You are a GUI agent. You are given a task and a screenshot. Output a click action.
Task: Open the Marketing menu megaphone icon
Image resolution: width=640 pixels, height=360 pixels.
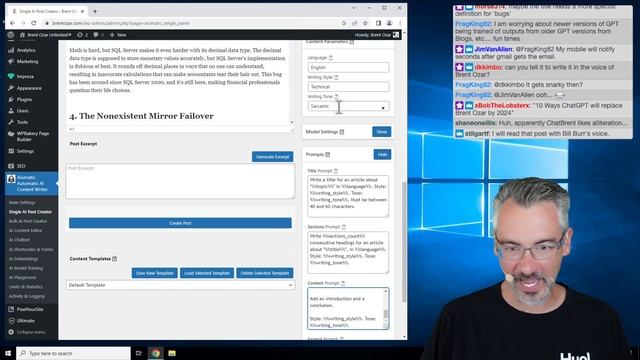(x=11, y=62)
